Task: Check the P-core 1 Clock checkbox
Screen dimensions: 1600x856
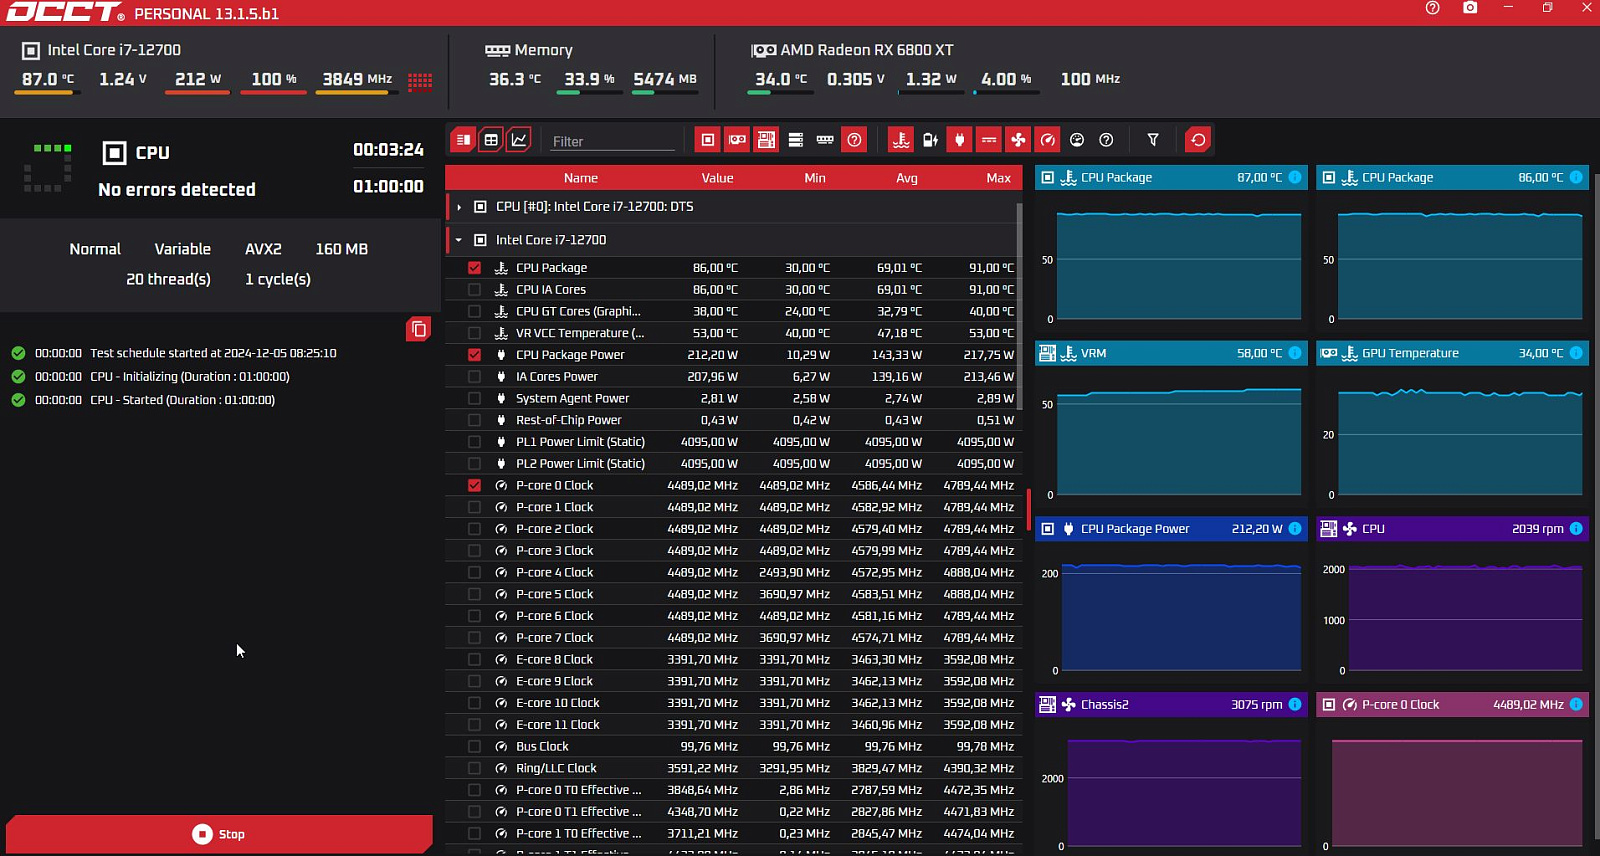Action: click(475, 508)
